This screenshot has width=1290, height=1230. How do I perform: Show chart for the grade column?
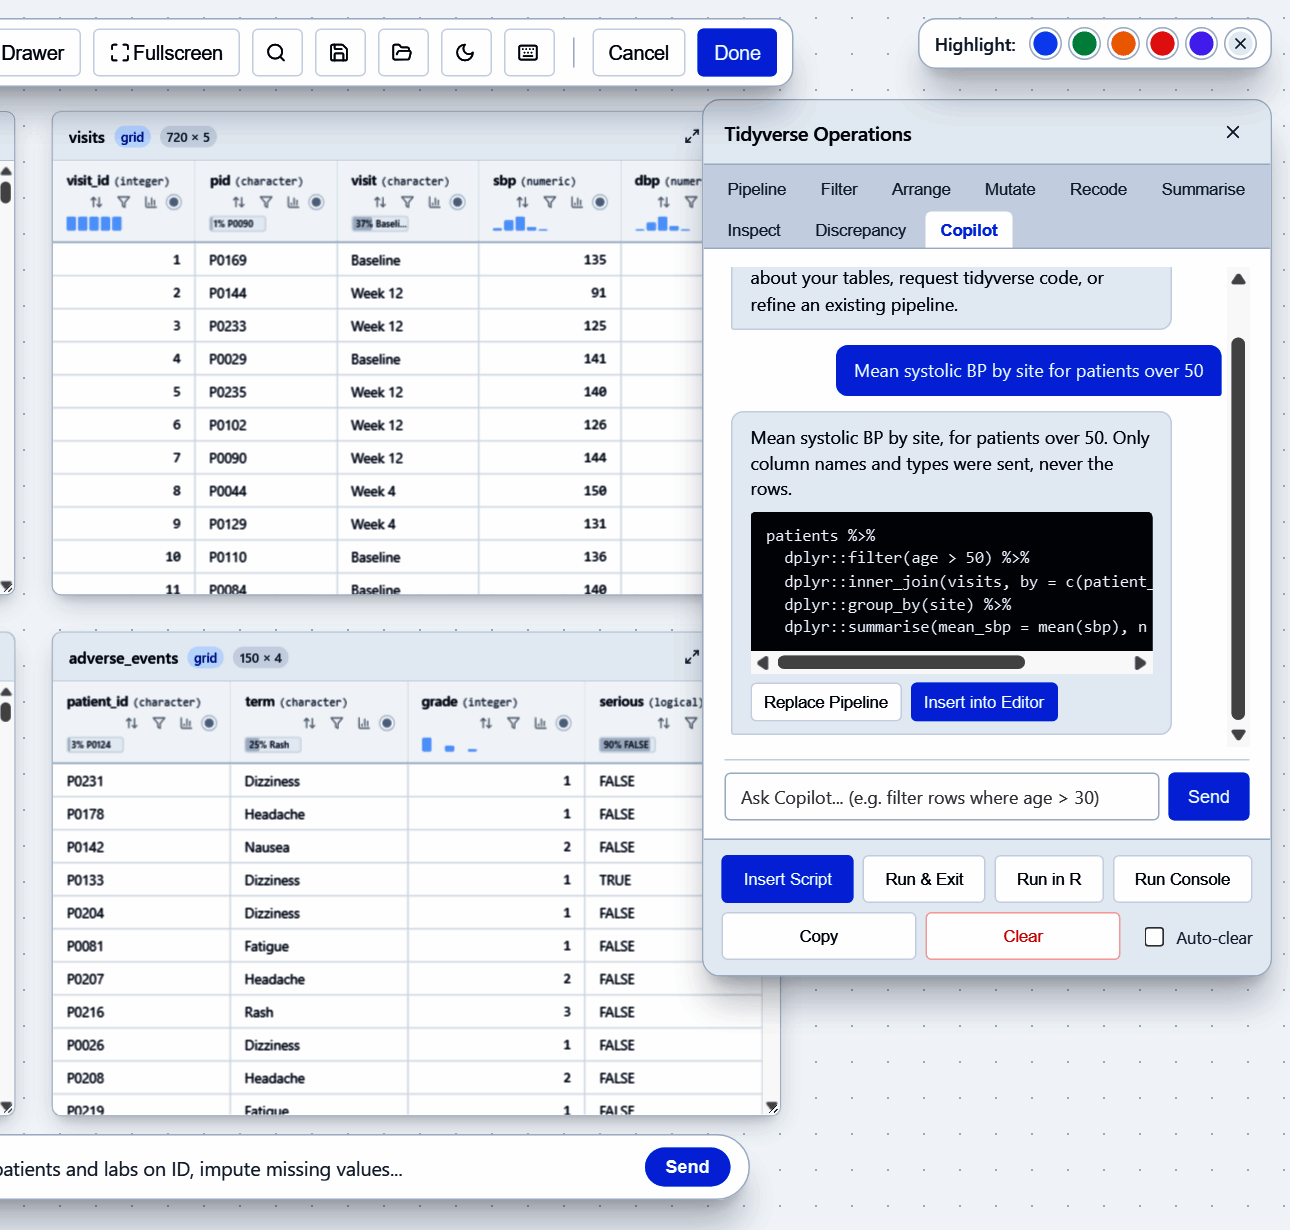tap(540, 723)
